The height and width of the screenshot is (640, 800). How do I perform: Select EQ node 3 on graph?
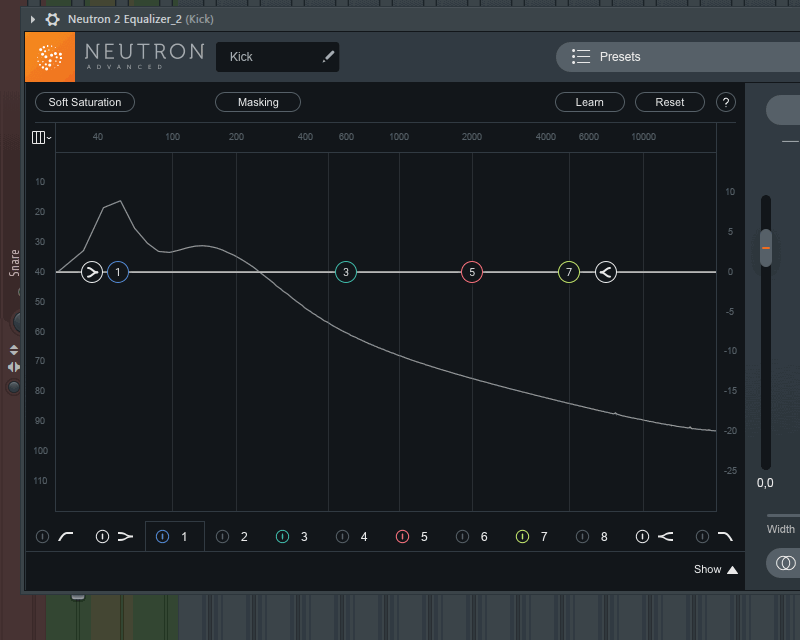coord(346,272)
